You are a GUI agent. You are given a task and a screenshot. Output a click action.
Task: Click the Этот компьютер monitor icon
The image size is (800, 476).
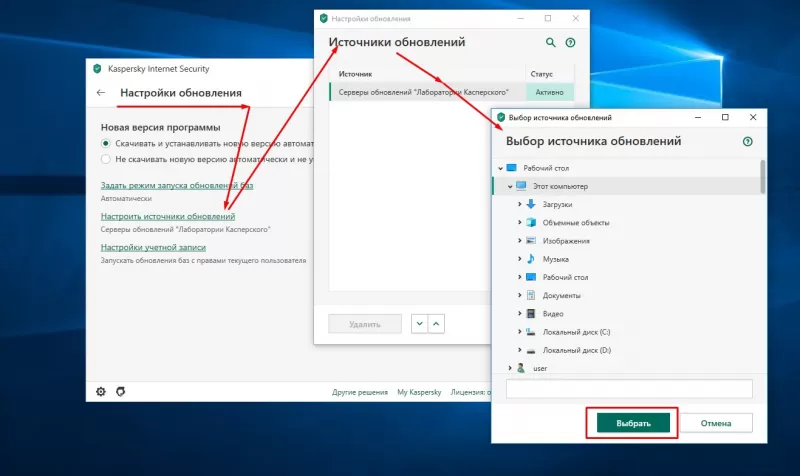tap(521, 186)
